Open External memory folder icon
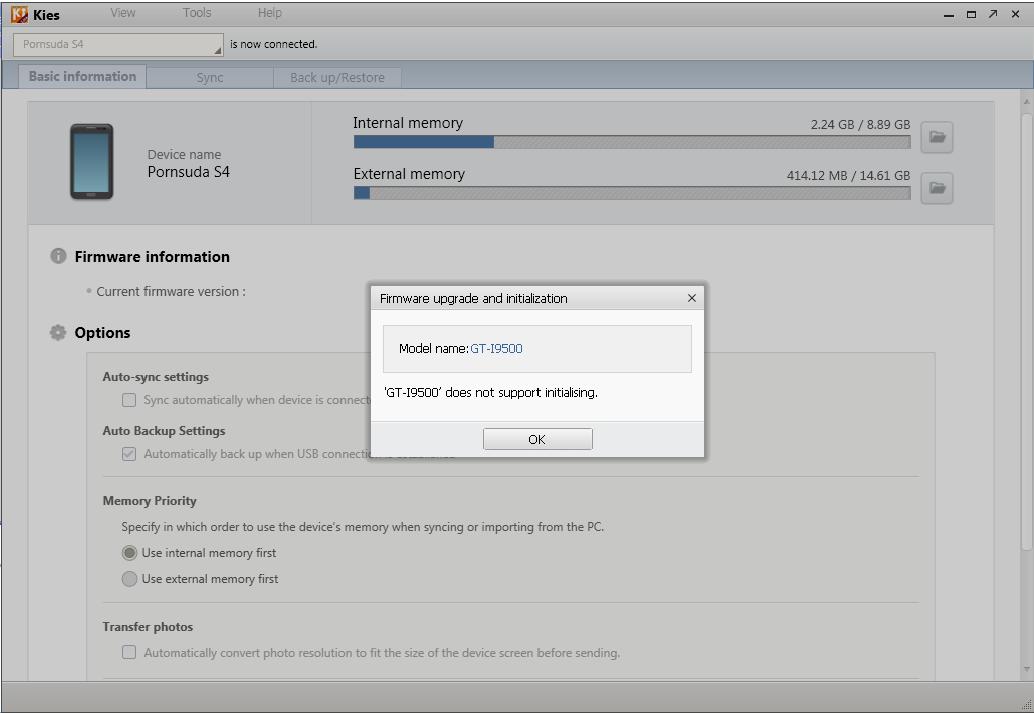 pos(936,189)
